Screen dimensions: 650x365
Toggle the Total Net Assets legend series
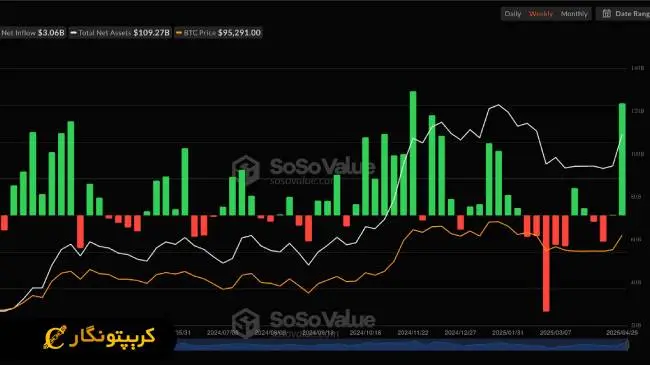120,33
